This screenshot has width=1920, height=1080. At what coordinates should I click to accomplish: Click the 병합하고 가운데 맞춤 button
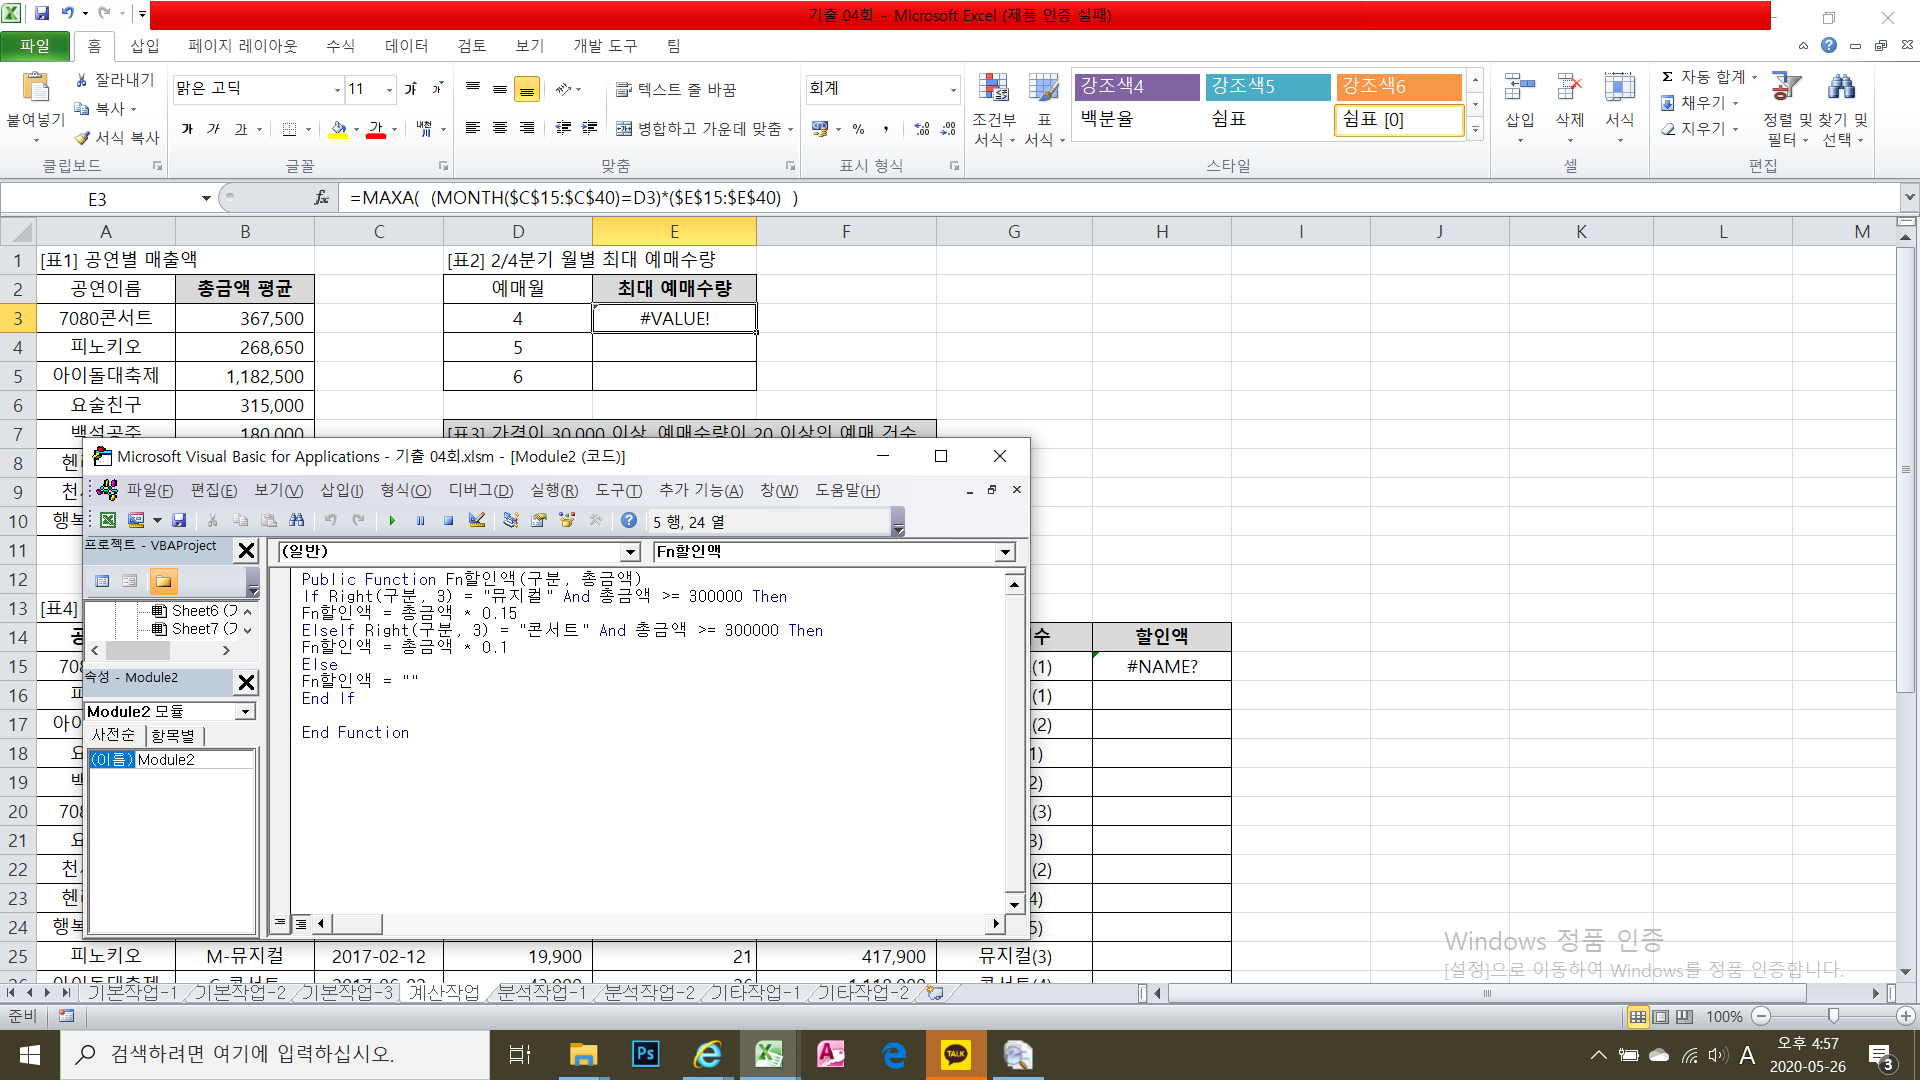pyautogui.click(x=700, y=129)
